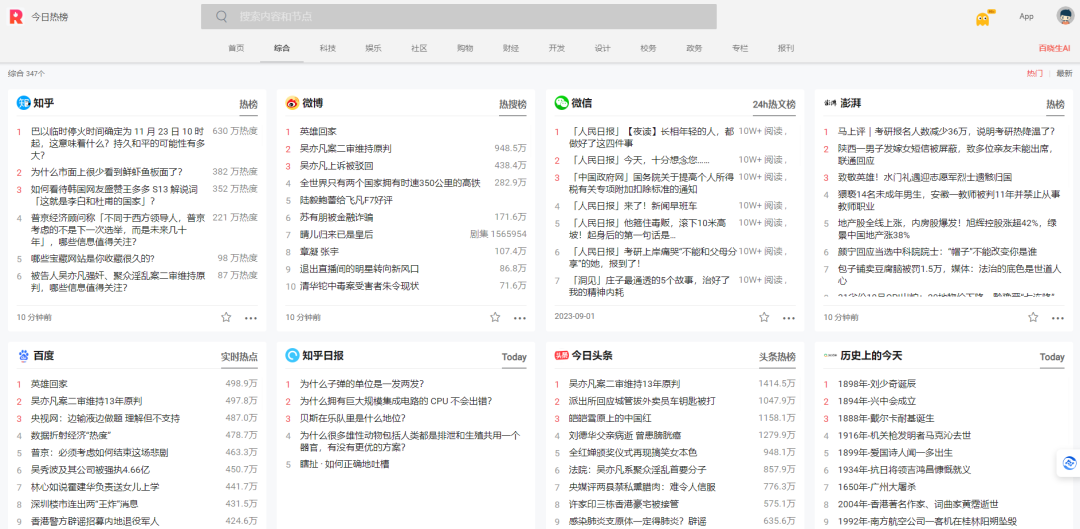1080x529 pixels.
Task: Switch to the 专栏 tab
Action: 740,48
